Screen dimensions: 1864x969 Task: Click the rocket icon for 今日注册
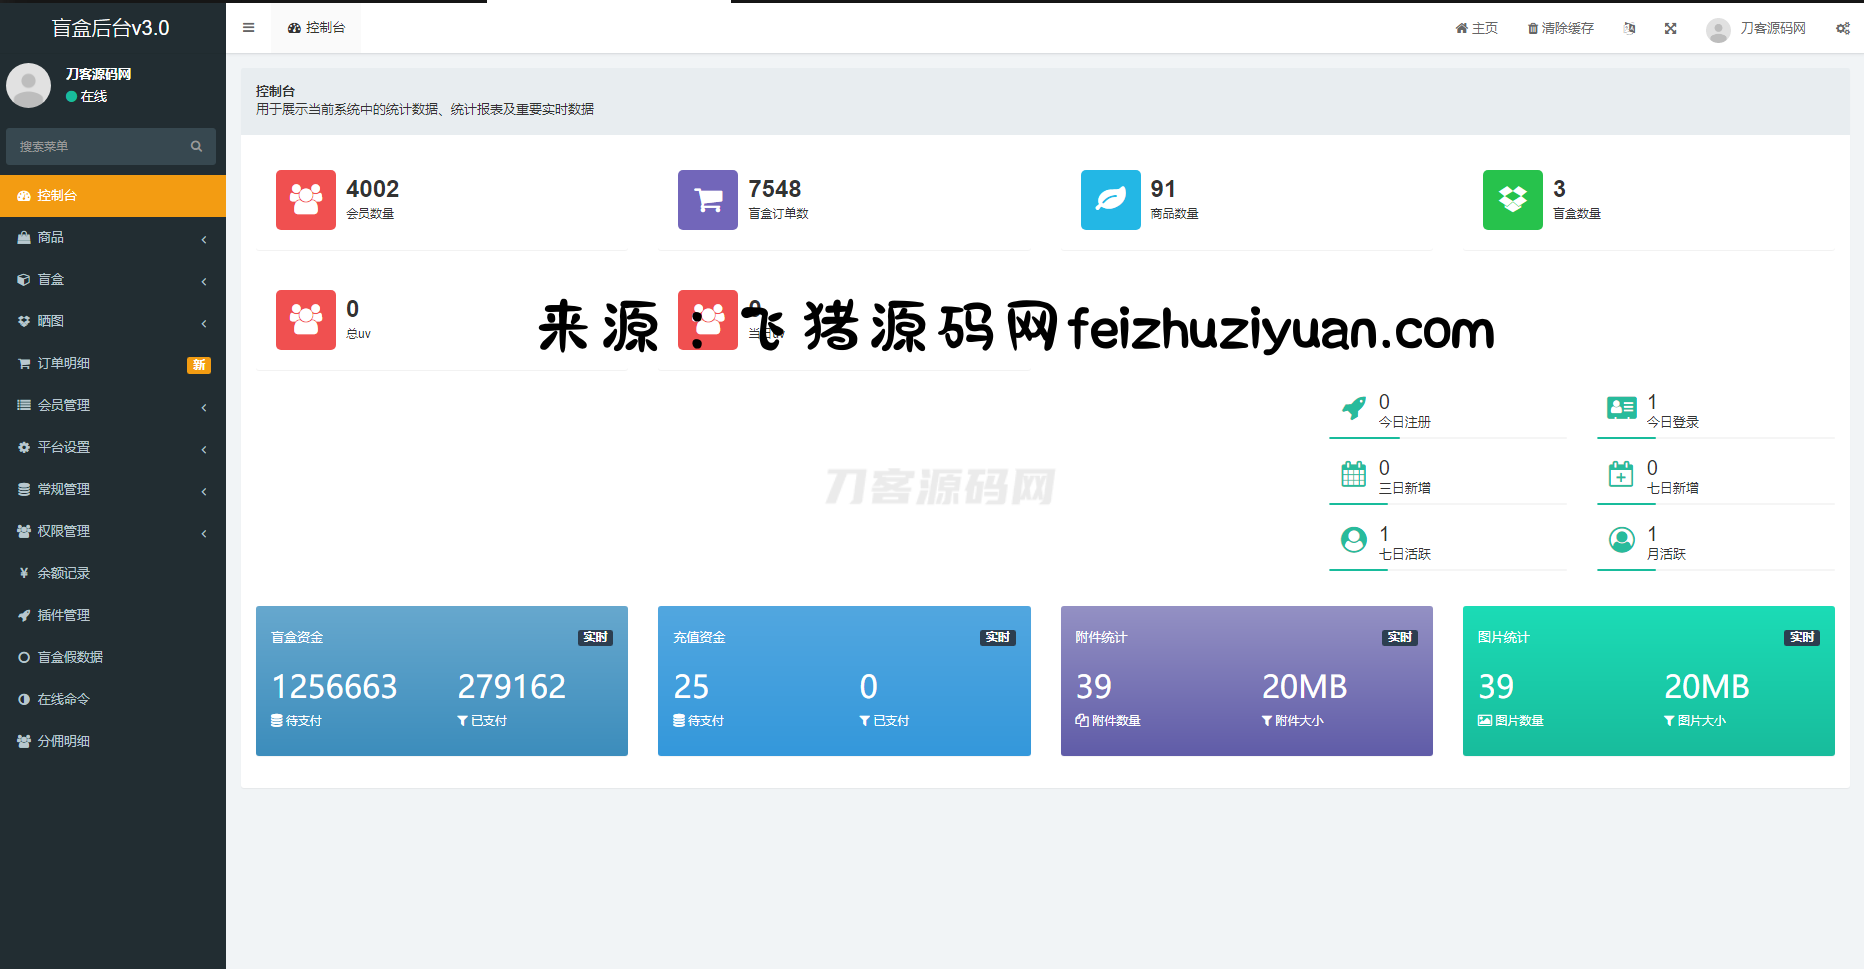(x=1354, y=408)
